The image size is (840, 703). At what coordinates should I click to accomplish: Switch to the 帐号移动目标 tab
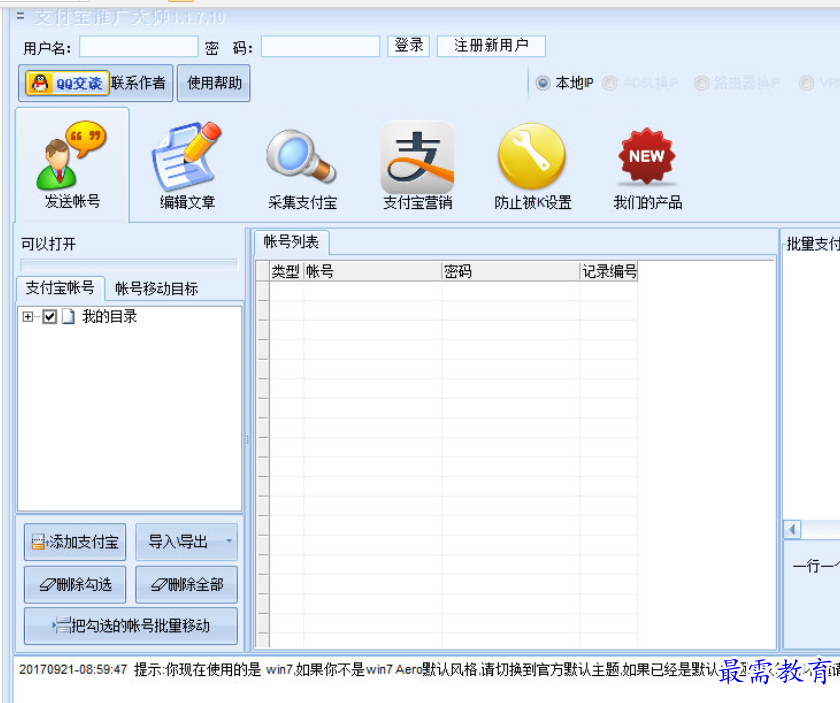[x=156, y=289]
